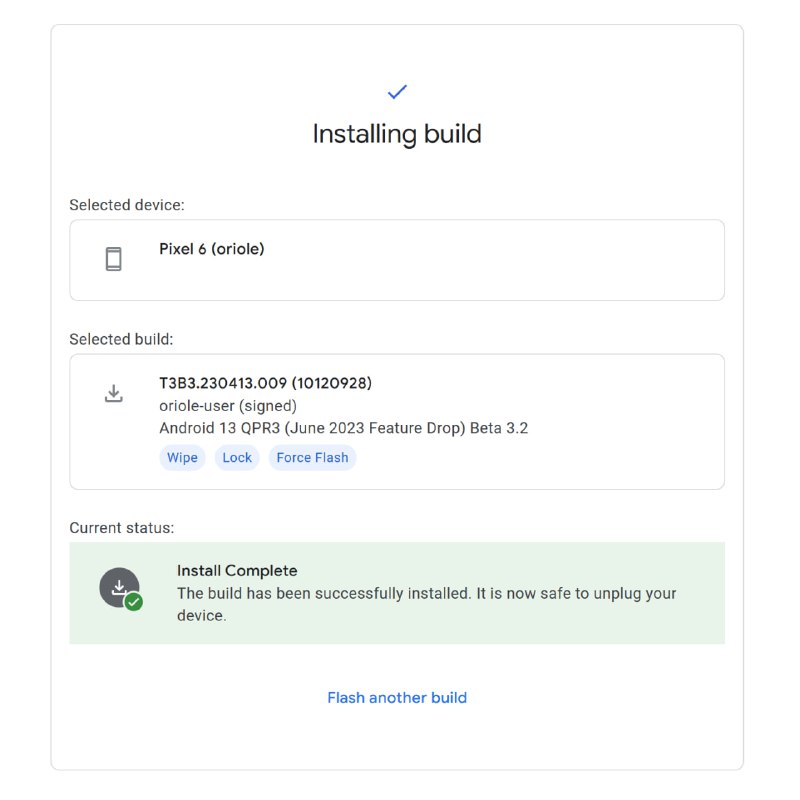Click the Selected device label
The image size is (800, 800).
point(127,205)
